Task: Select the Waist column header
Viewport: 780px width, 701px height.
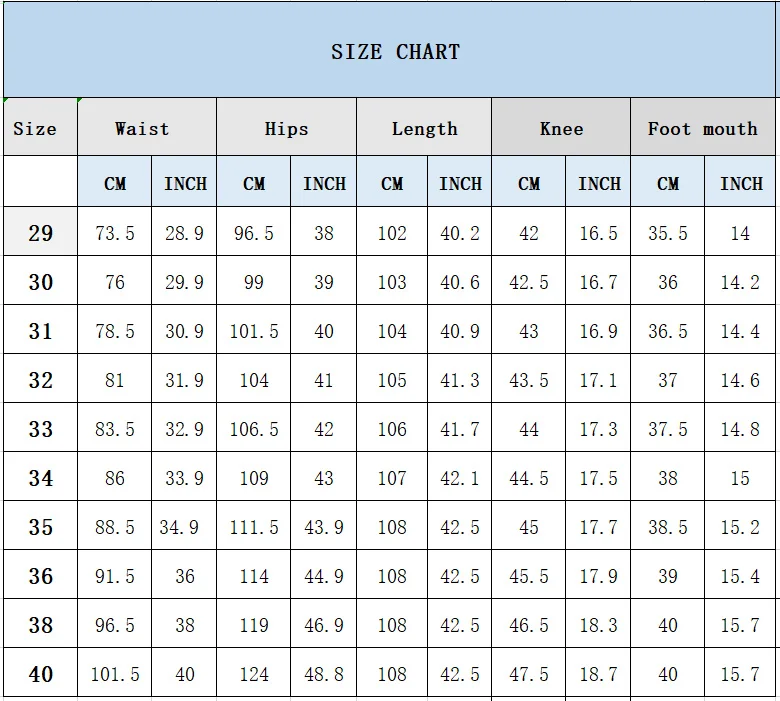Action: point(142,129)
